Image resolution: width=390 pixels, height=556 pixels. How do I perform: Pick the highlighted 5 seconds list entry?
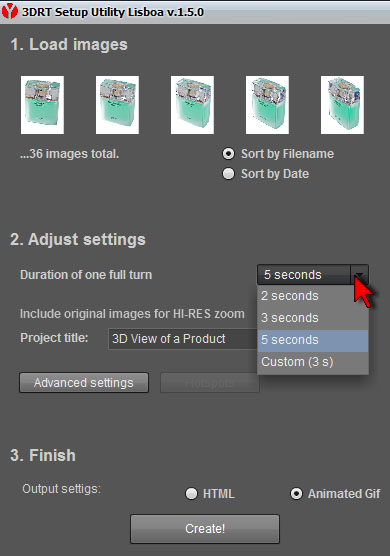pos(313,340)
